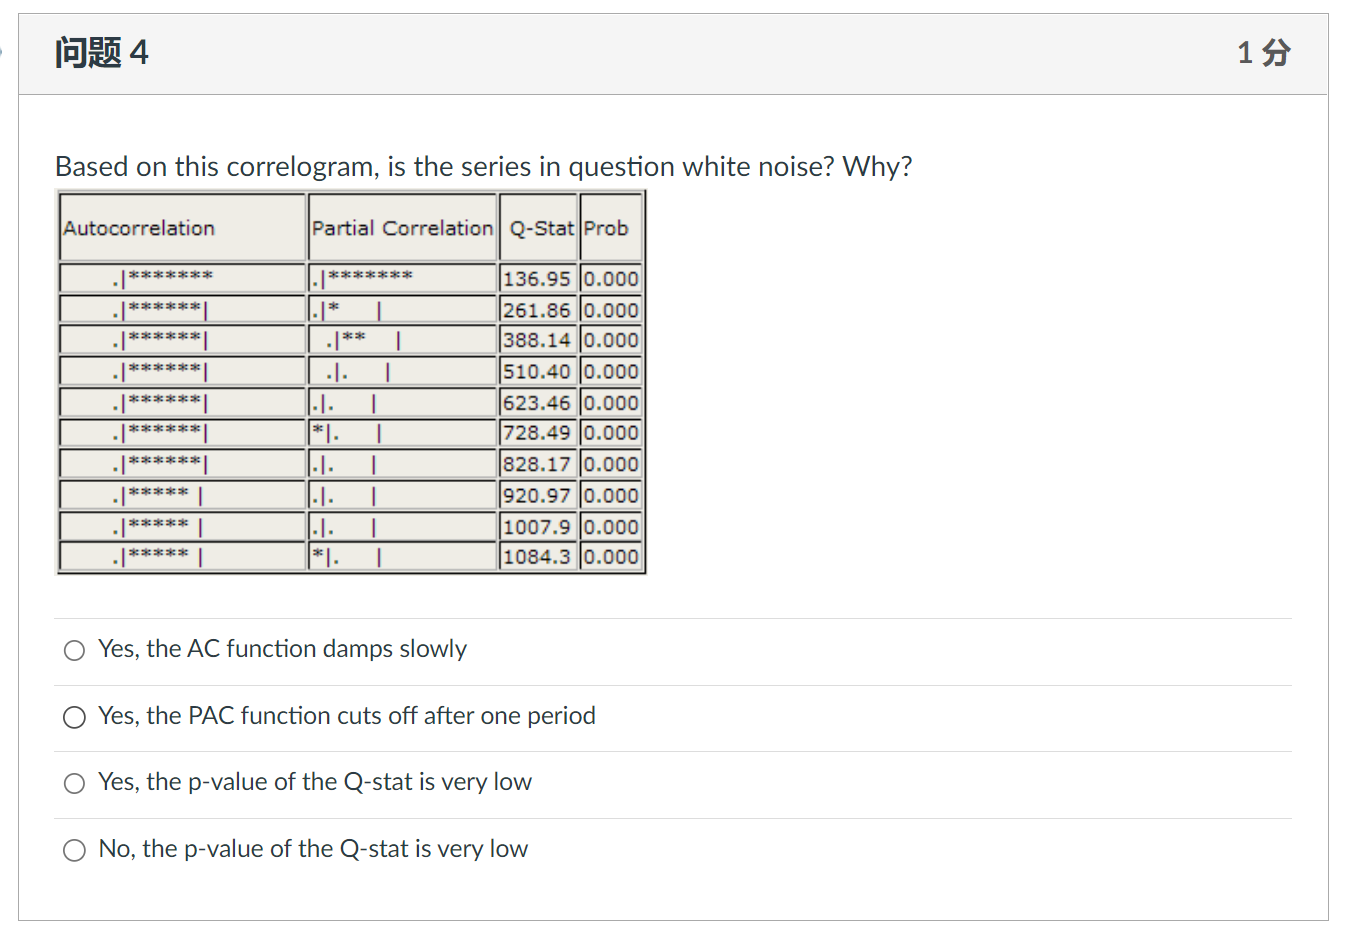
Task: Click the Autocorrelation column header
Action: click(139, 228)
